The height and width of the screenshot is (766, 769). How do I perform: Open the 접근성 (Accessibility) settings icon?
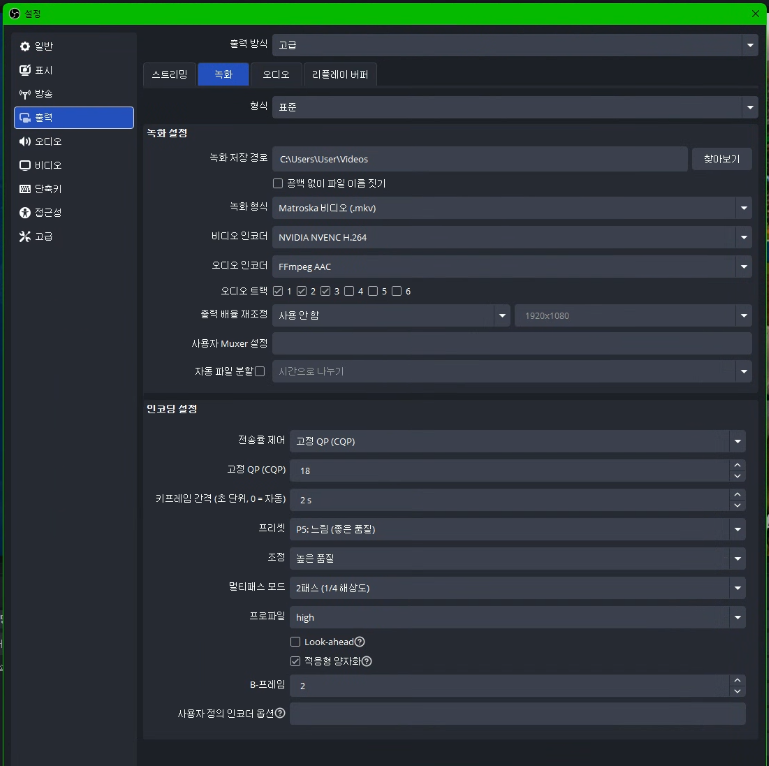[26, 213]
